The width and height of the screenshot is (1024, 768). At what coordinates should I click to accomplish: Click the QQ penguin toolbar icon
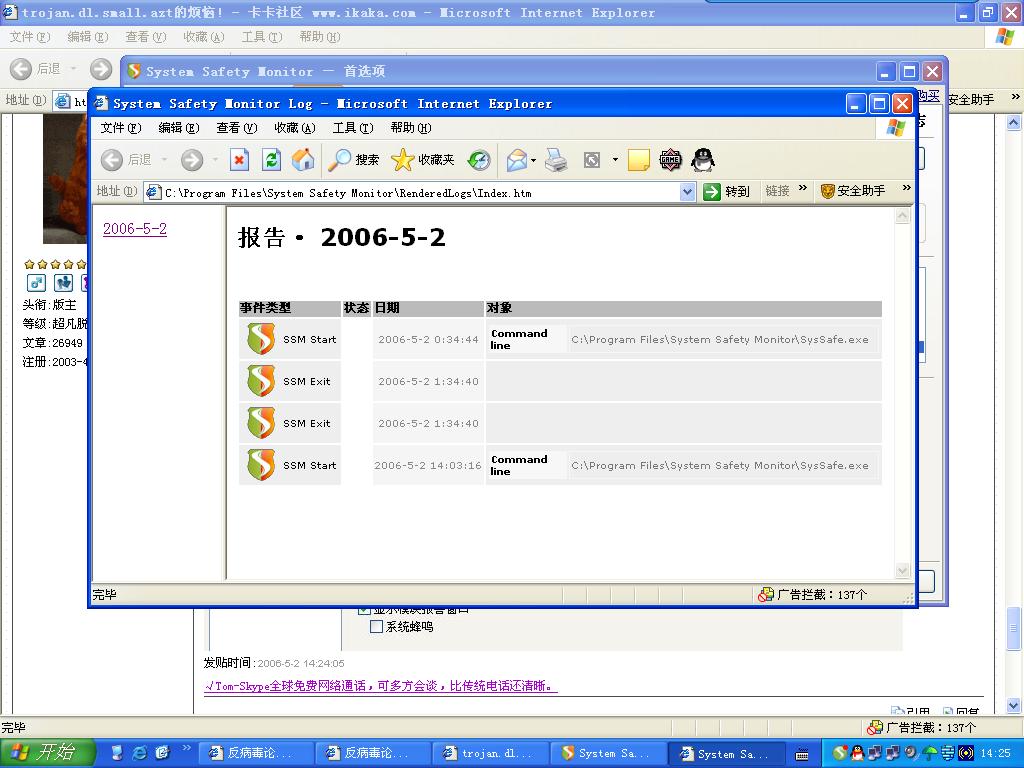703,160
